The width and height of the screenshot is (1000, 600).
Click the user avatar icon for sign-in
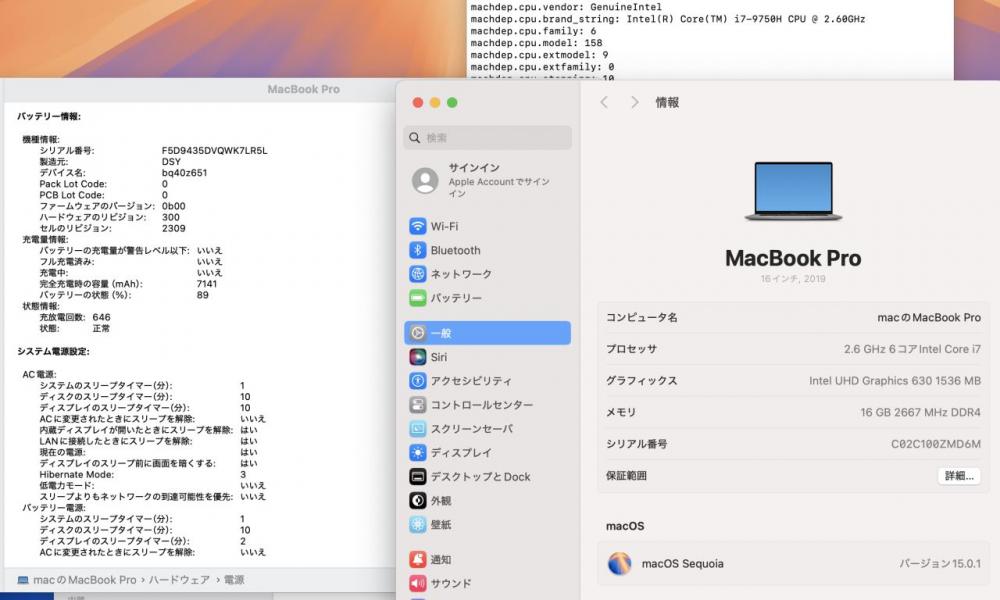[425, 180]
